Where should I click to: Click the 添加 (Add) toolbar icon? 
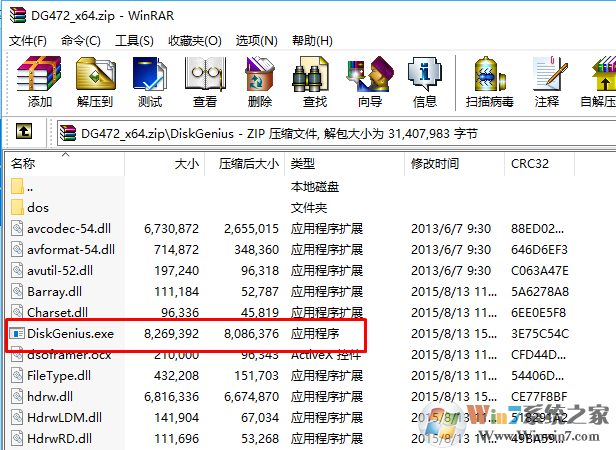pyautogui.click(x=39, y=73)
